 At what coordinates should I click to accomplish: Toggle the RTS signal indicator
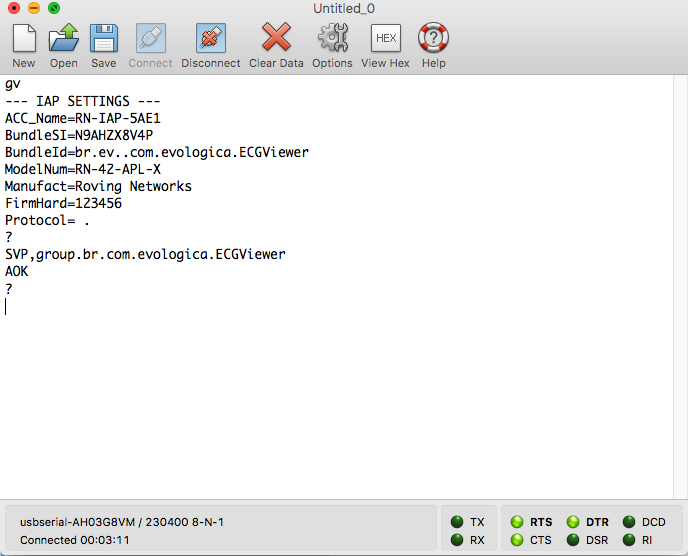pyautogui.click(x=517, y=522)
